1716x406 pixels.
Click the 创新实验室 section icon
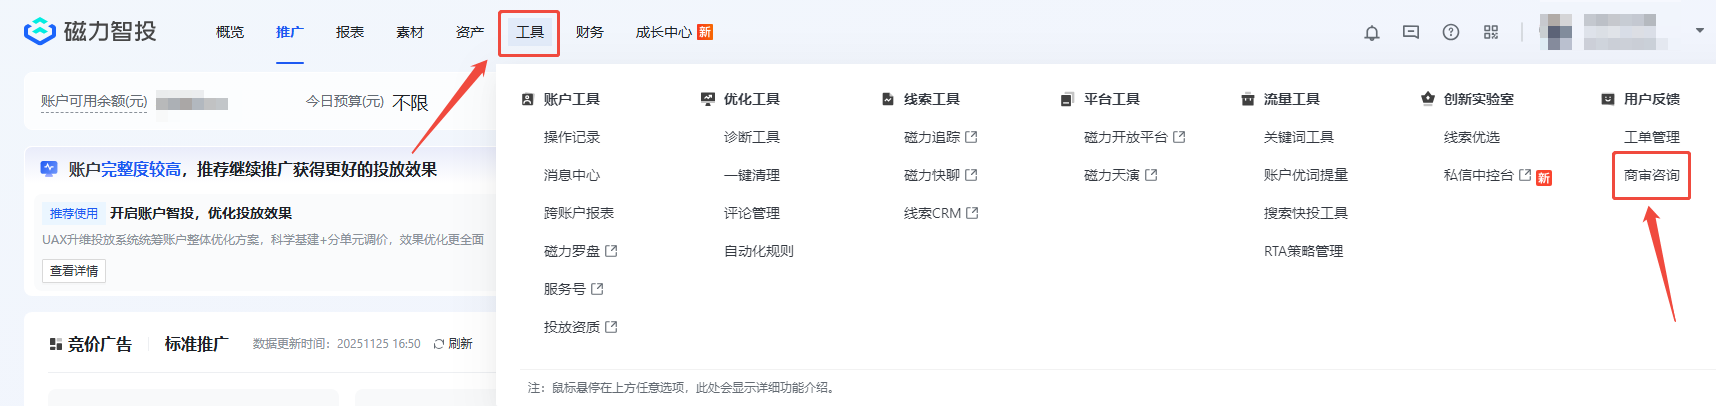pos(1428,99)
